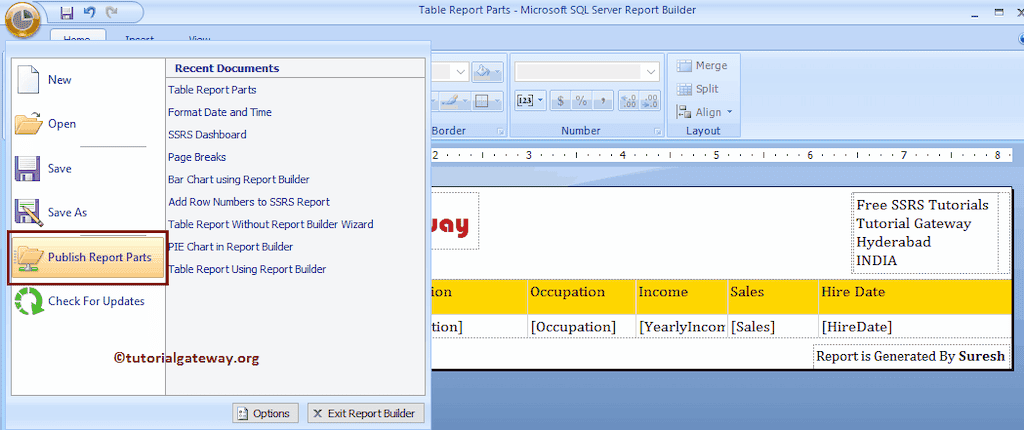Select the [Sales] data cell
The height and width of the screenshot is (430, 1024).
coord(773,326)
